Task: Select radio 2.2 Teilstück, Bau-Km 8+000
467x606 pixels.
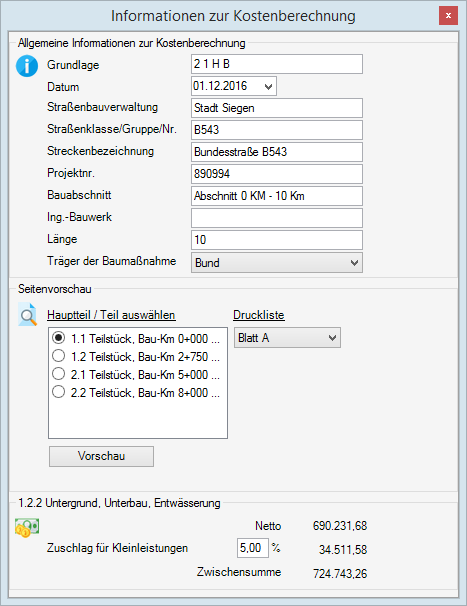Action: (58, 392)
